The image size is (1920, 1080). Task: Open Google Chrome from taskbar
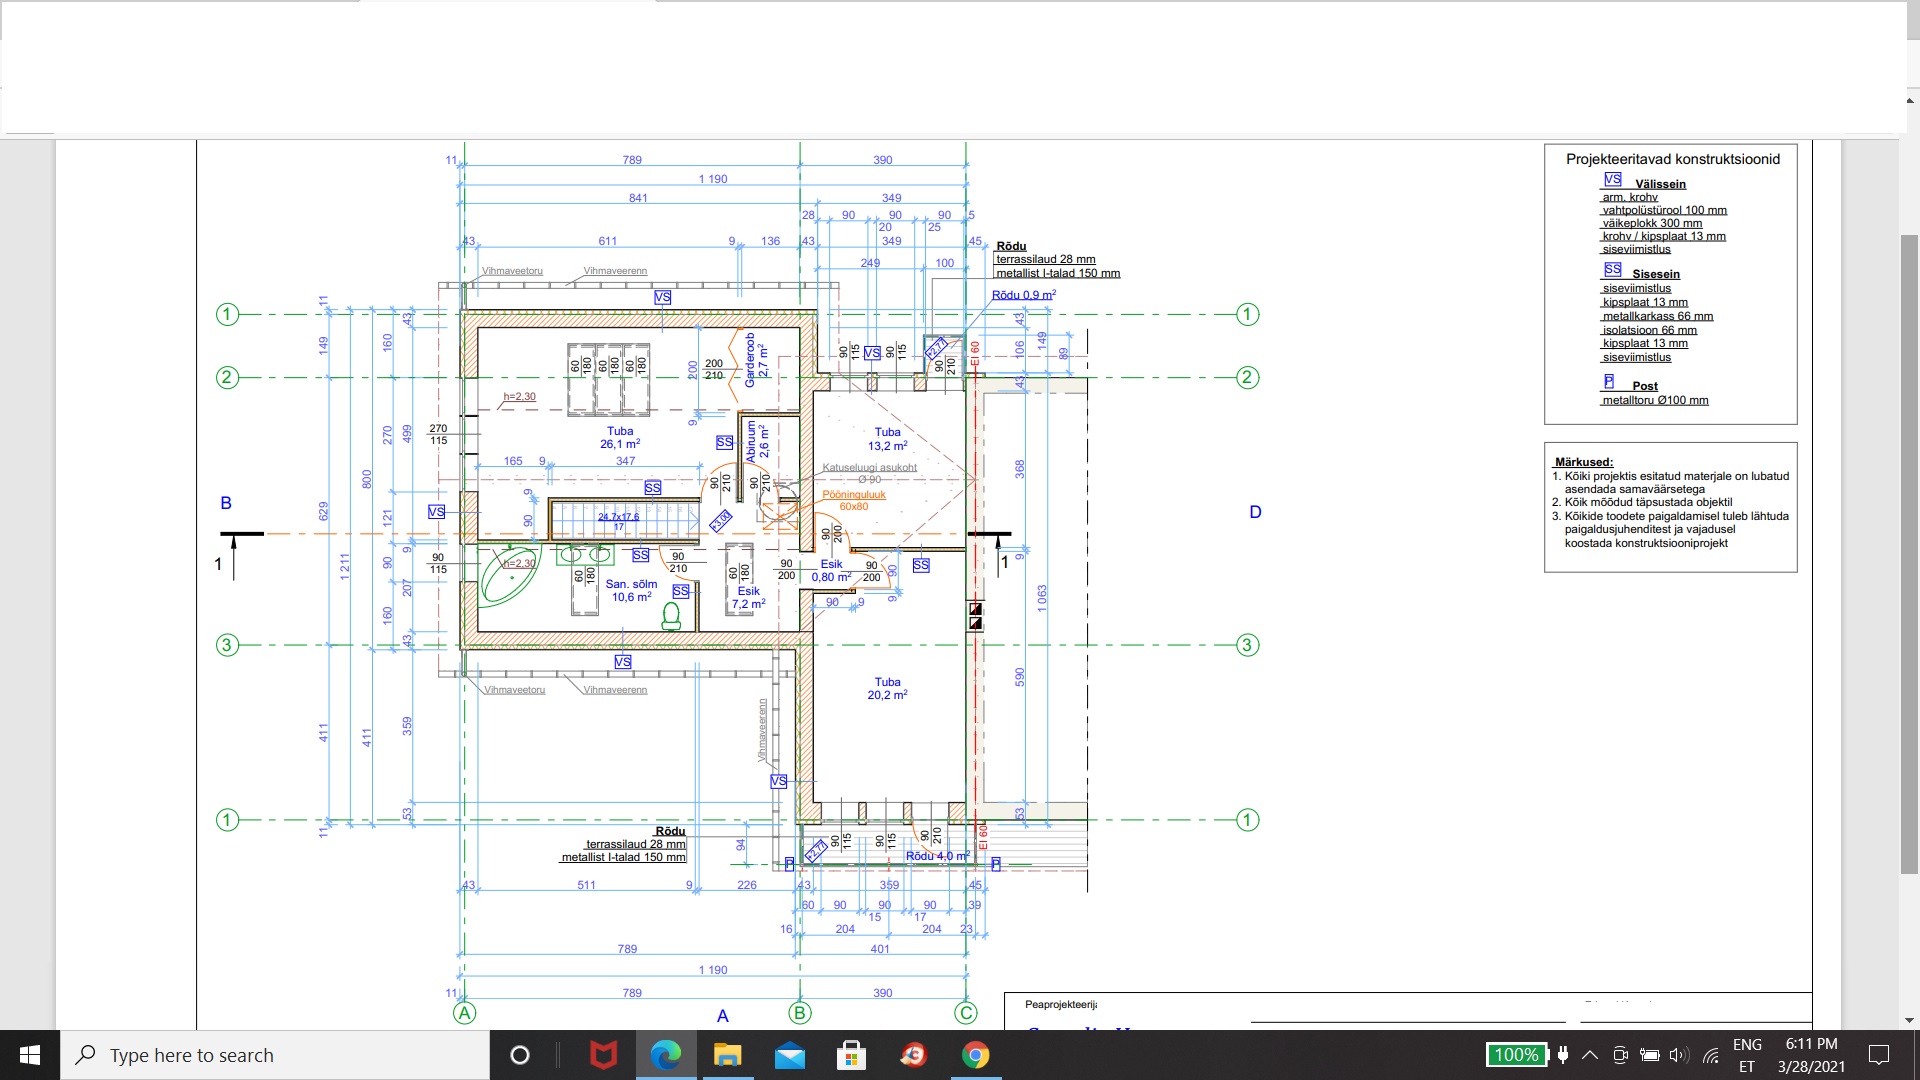tap(975, 1055)
